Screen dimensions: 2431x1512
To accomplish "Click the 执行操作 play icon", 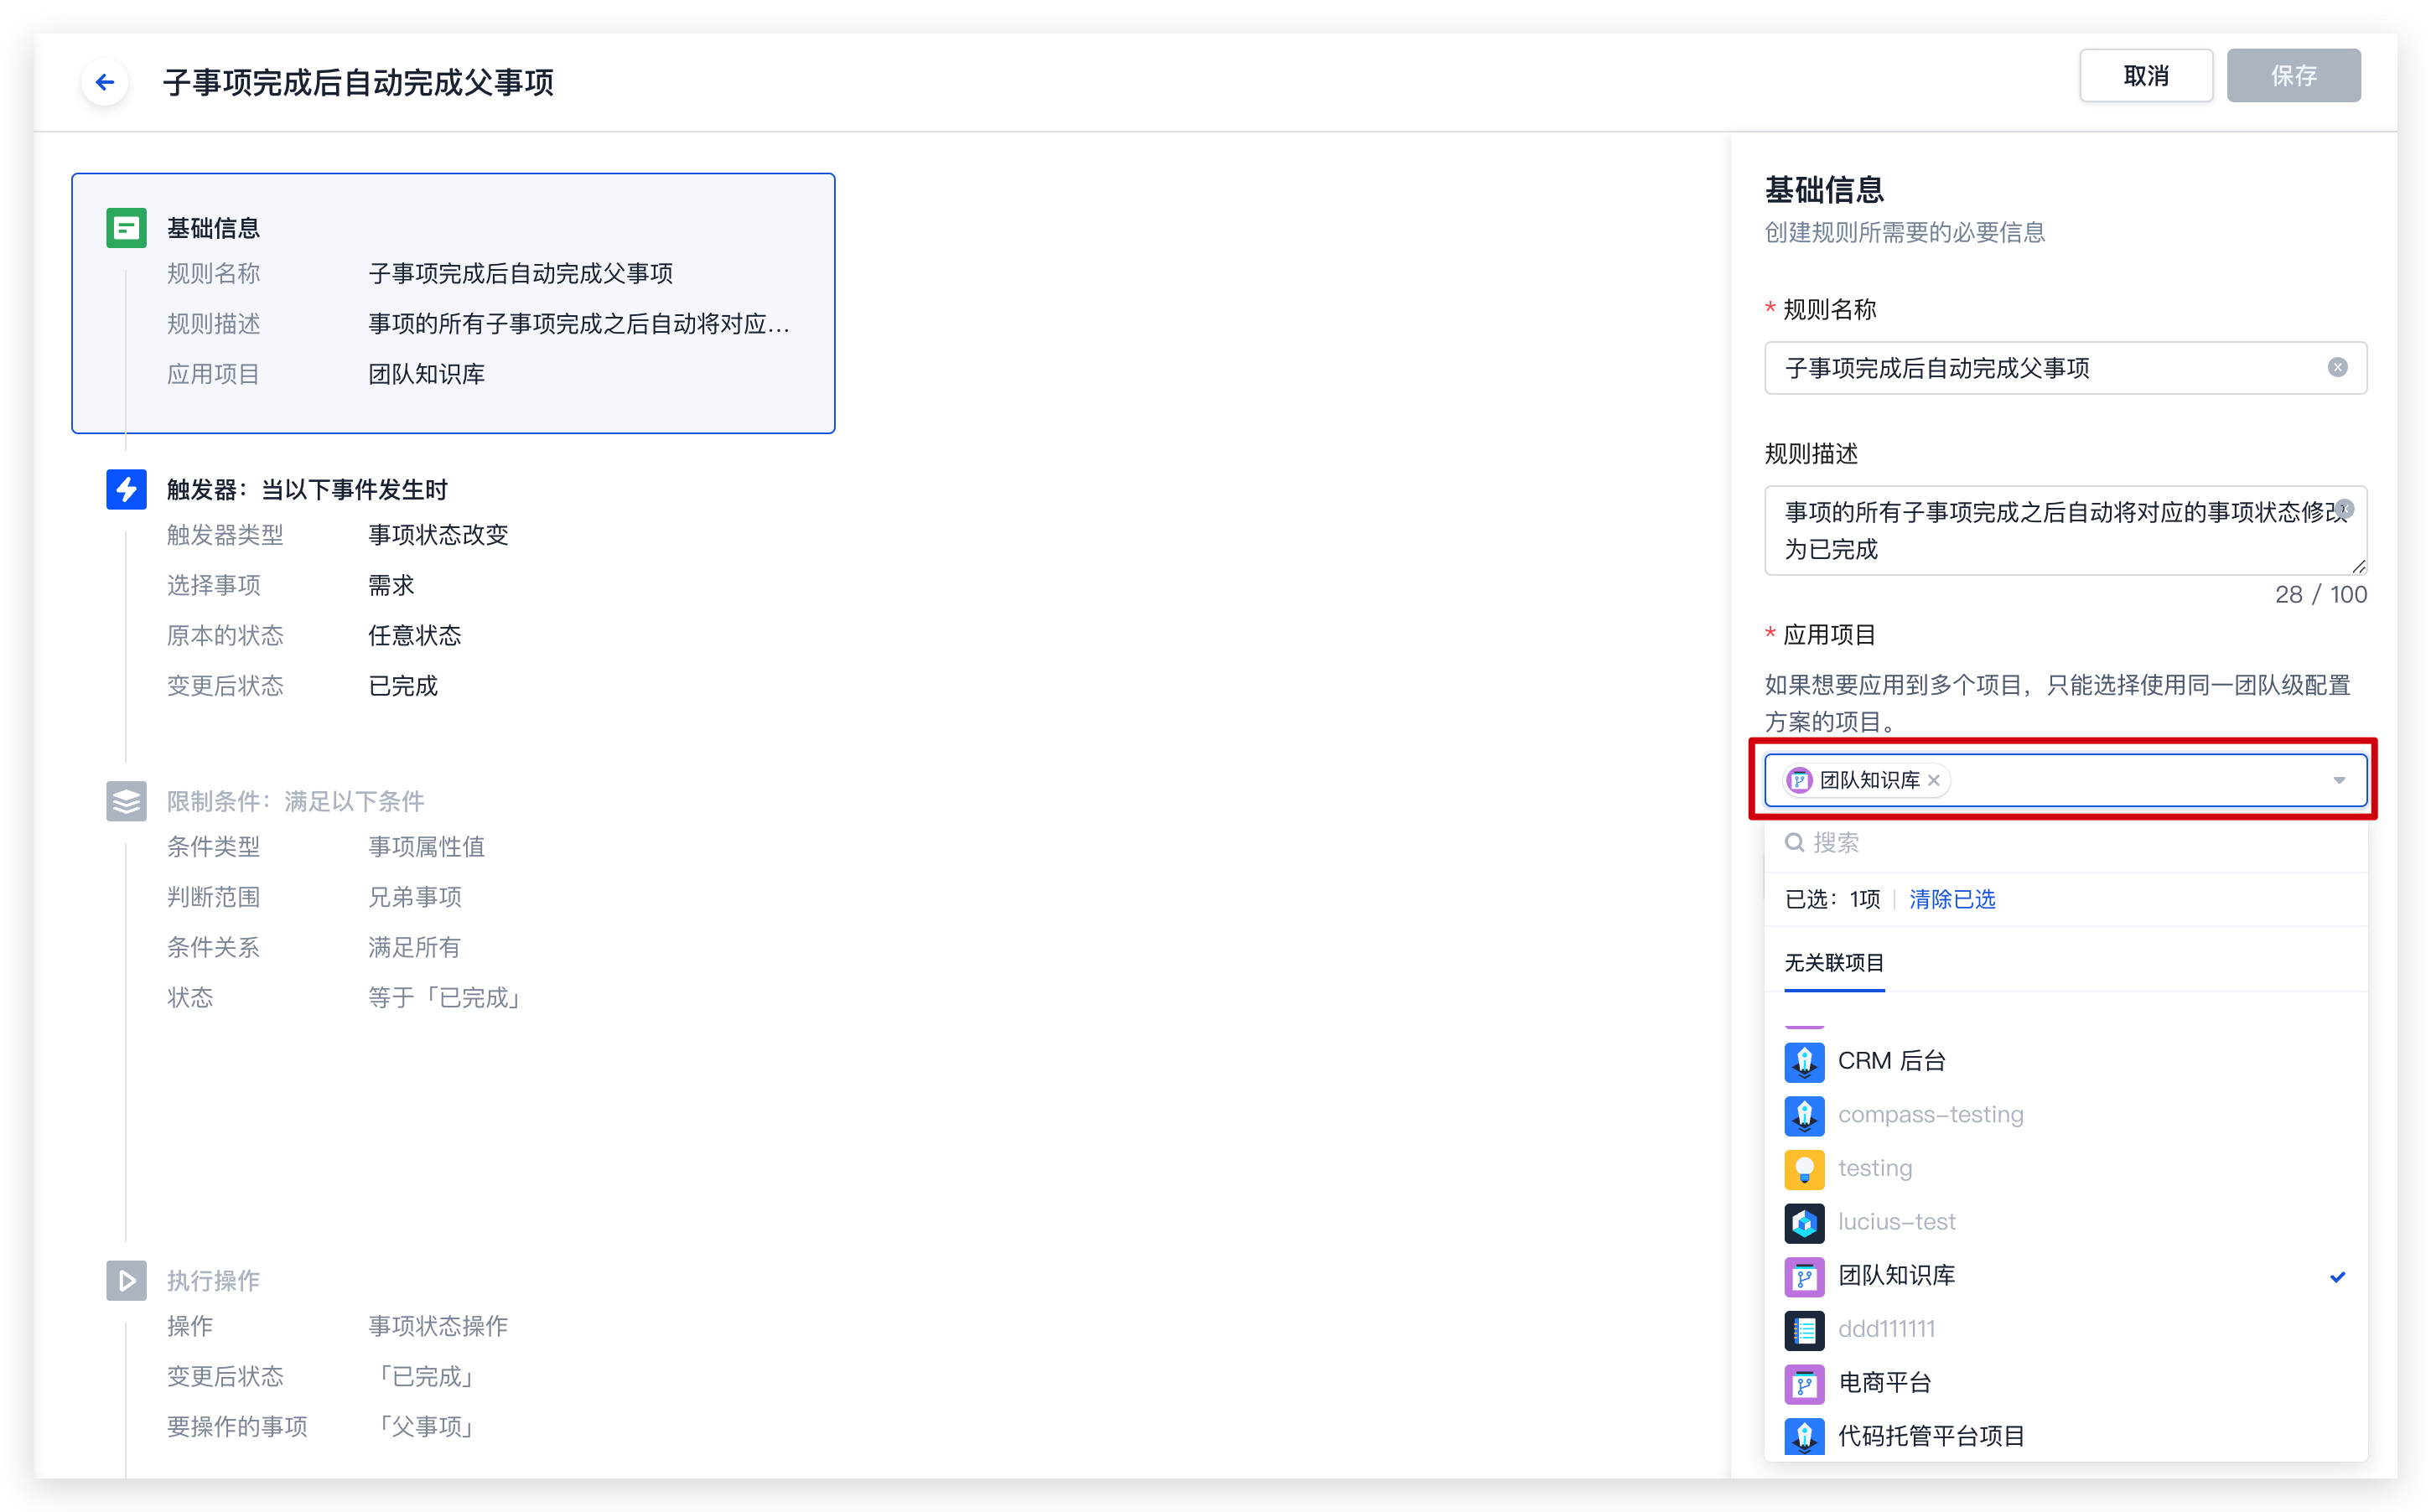I will point(126,1280).
